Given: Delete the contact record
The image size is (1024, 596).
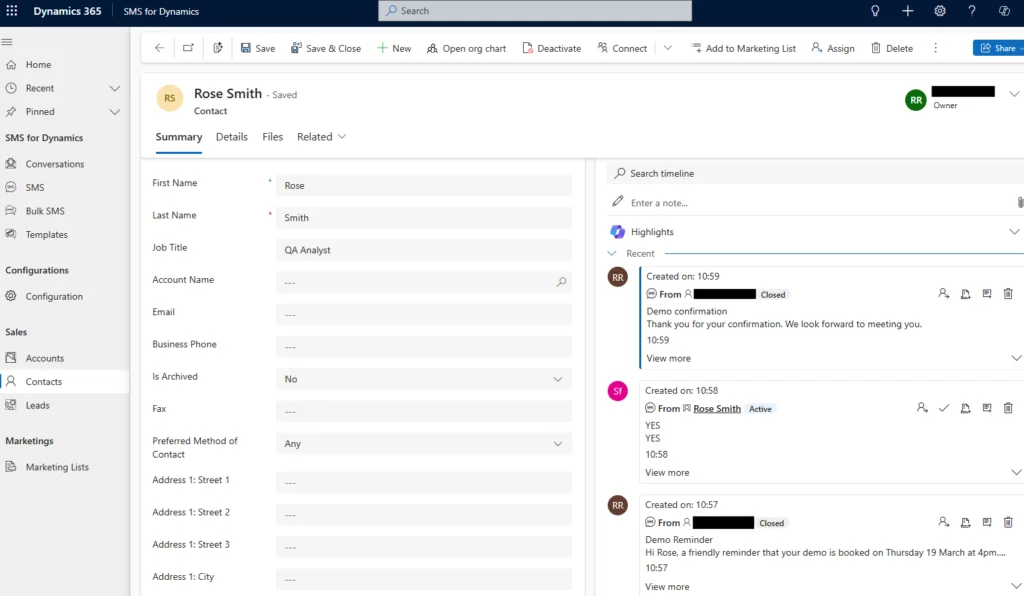Looking at the screenshot, I should point(892,48).
